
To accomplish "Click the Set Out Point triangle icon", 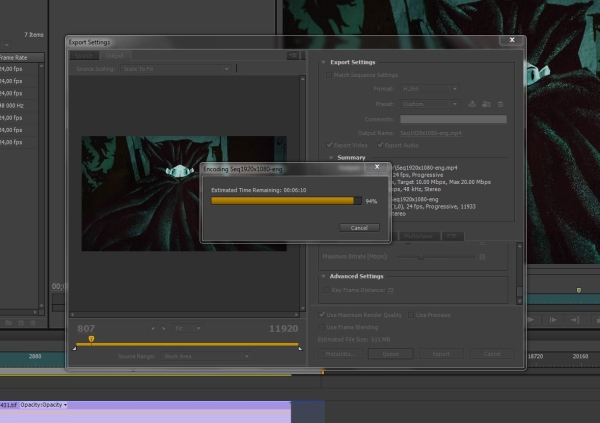I will [x=164, y=328].
